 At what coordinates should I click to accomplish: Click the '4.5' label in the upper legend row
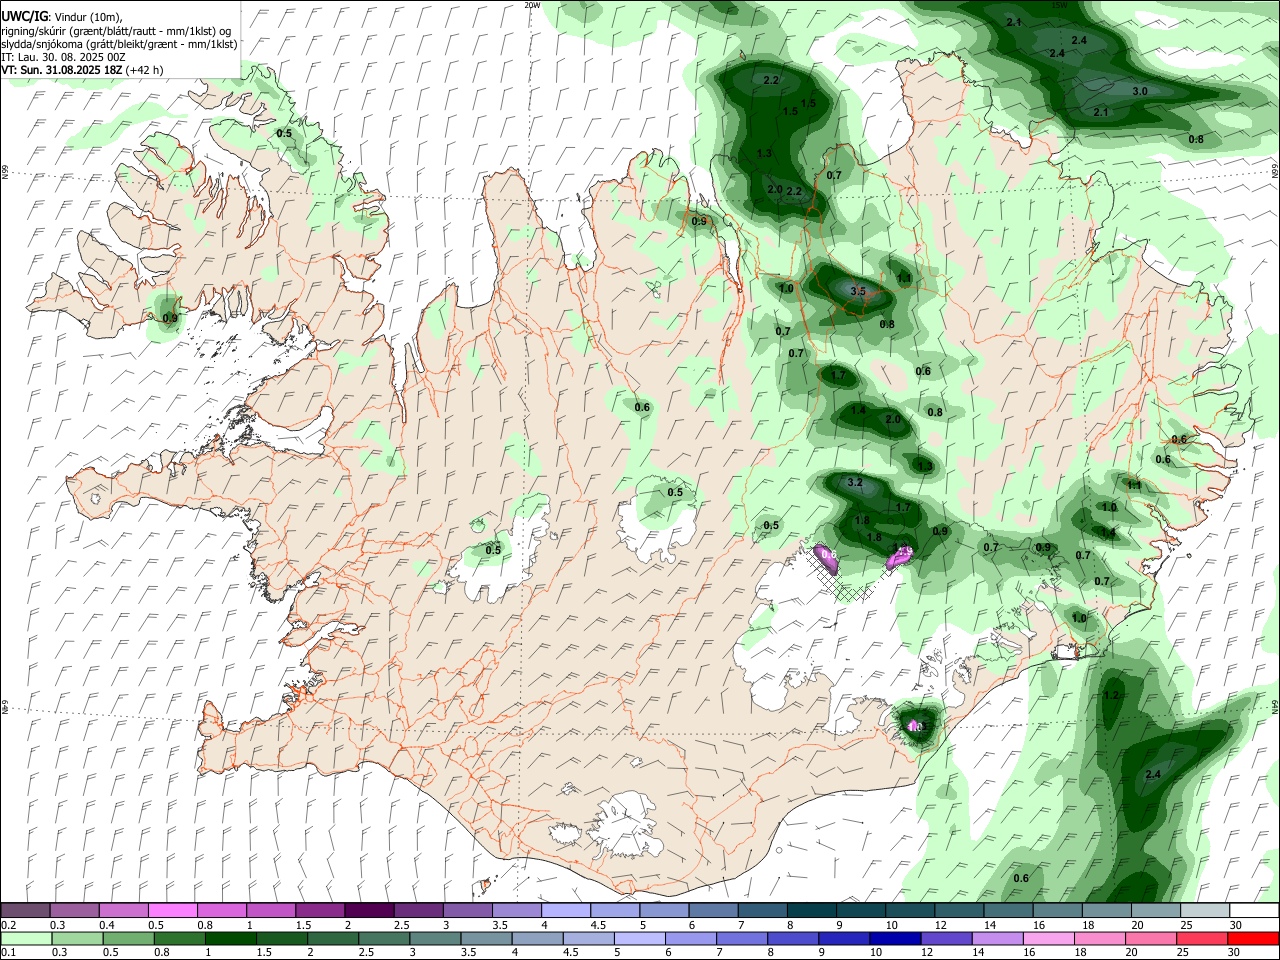pyautogui.click(x=598, y=925)
